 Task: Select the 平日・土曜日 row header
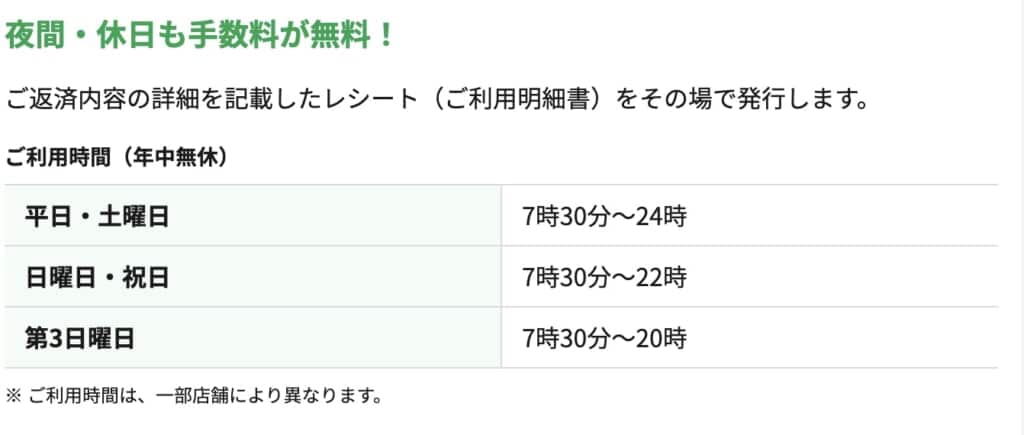coord(253,216)
